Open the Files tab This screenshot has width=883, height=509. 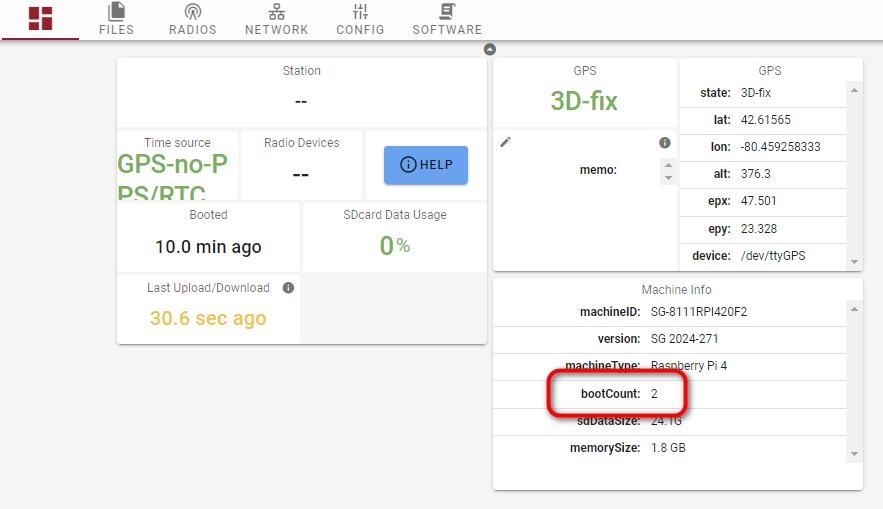[x=116, y=19]
